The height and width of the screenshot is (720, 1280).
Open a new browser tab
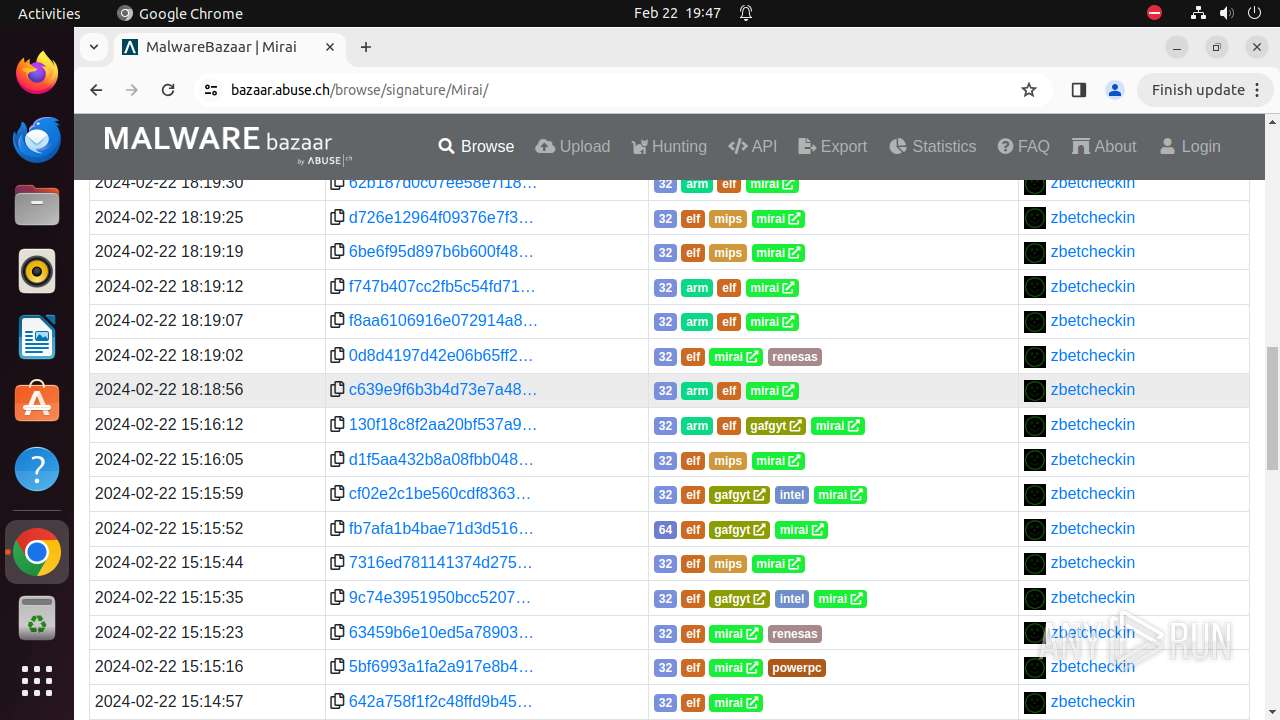[x=366, y=47]
